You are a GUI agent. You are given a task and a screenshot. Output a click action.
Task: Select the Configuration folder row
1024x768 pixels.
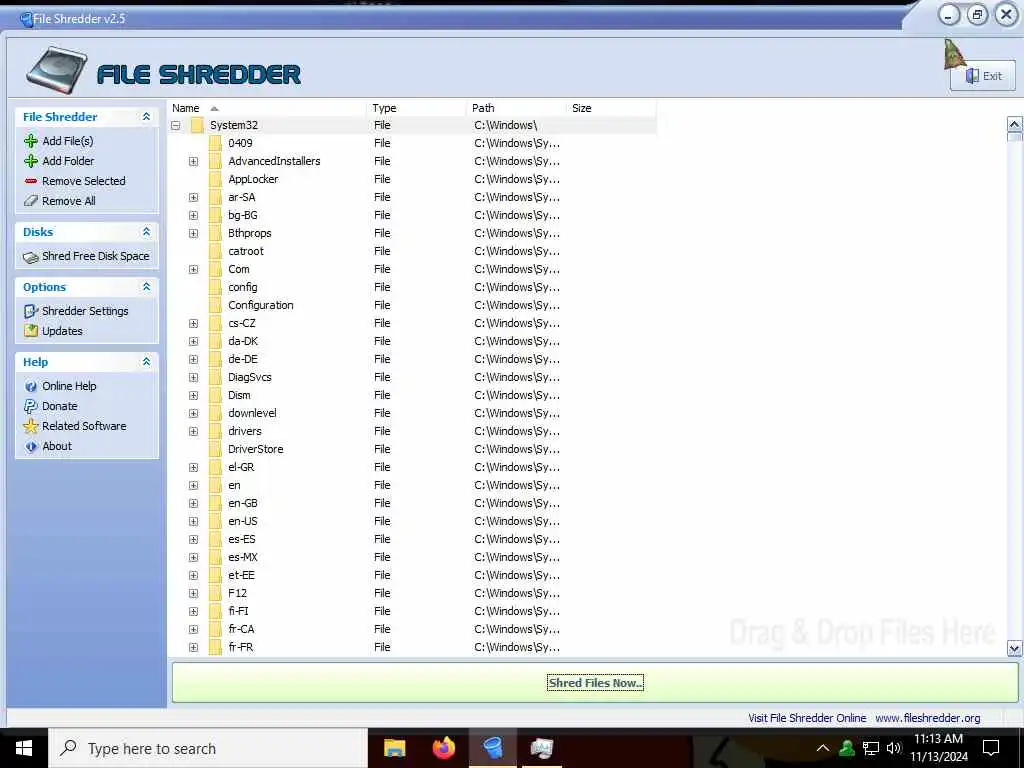click(413, 306)
